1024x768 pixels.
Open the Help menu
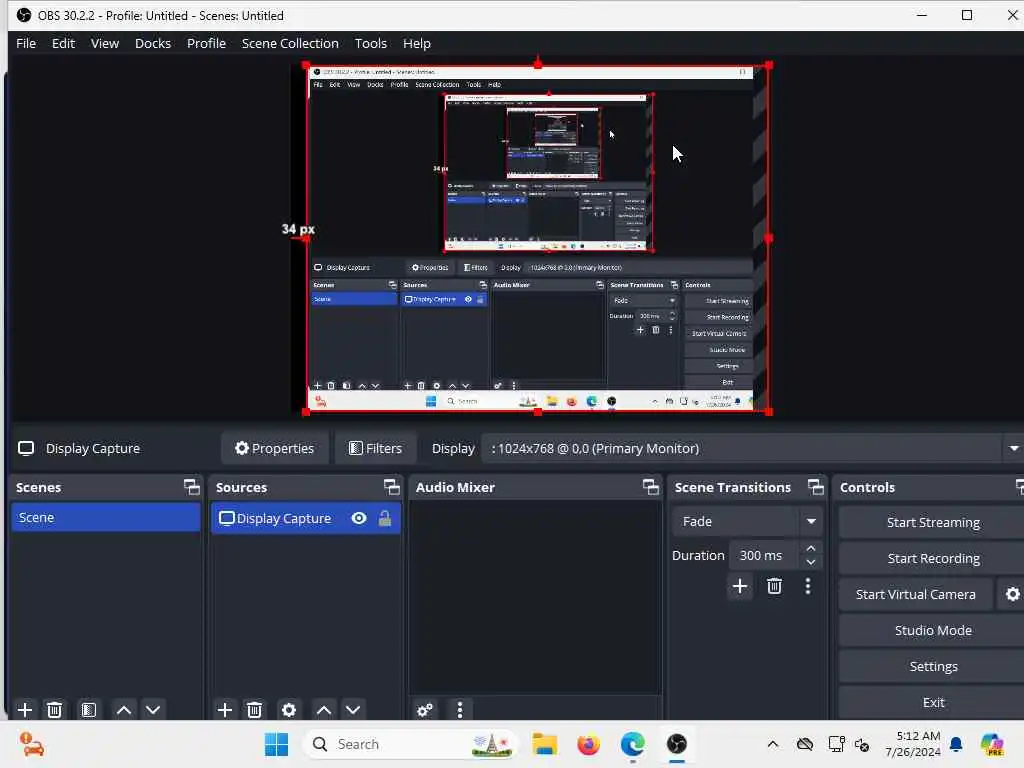pos(417,43)
